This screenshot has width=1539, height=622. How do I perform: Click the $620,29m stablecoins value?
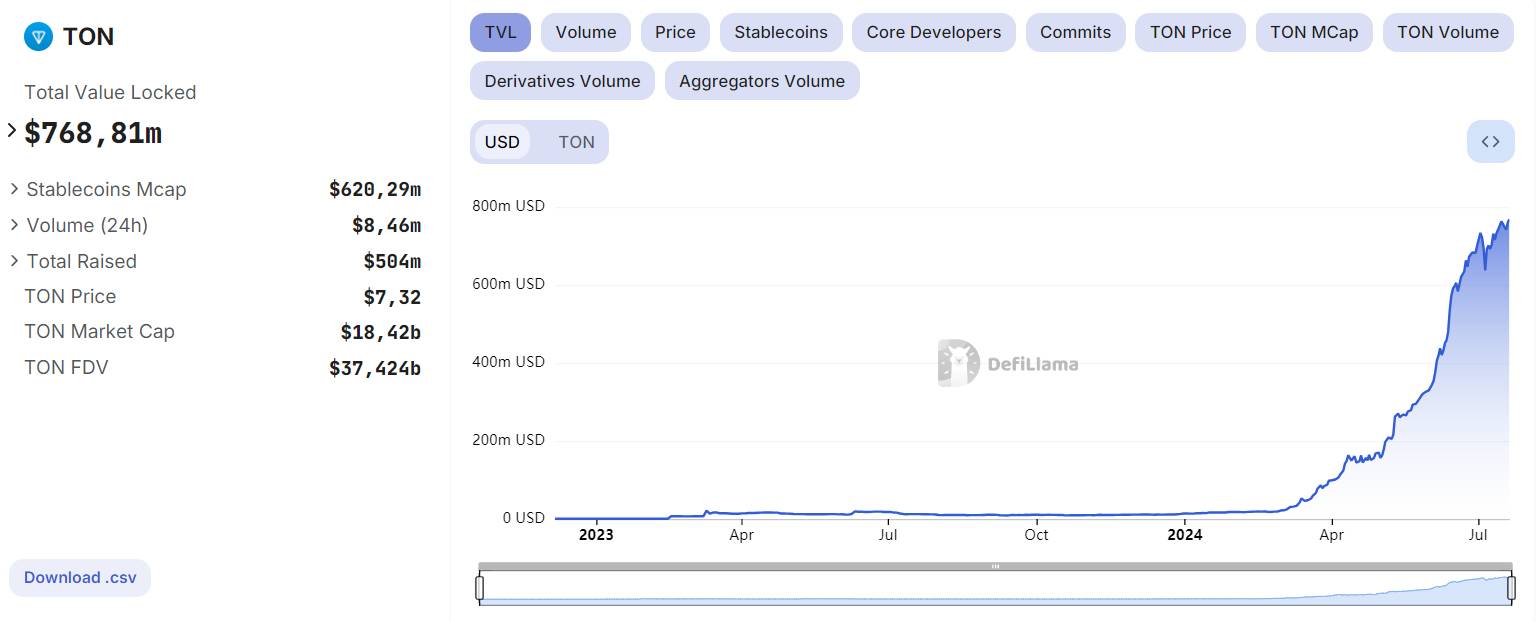[x=375, y=189]
